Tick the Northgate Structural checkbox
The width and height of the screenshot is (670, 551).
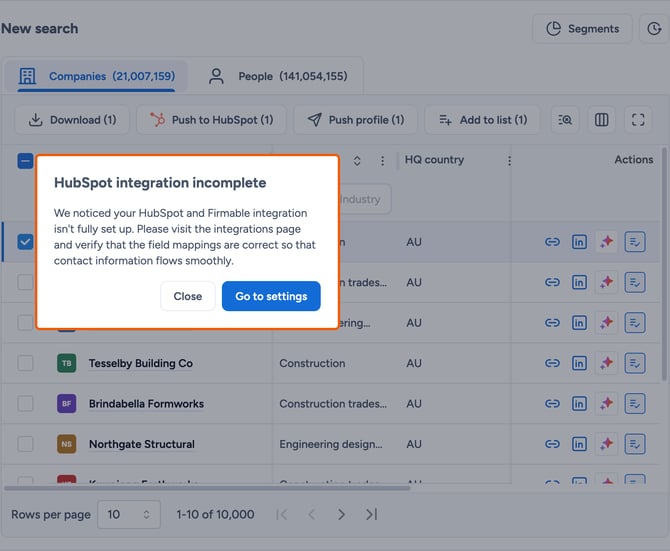click(x=25, y=444)
